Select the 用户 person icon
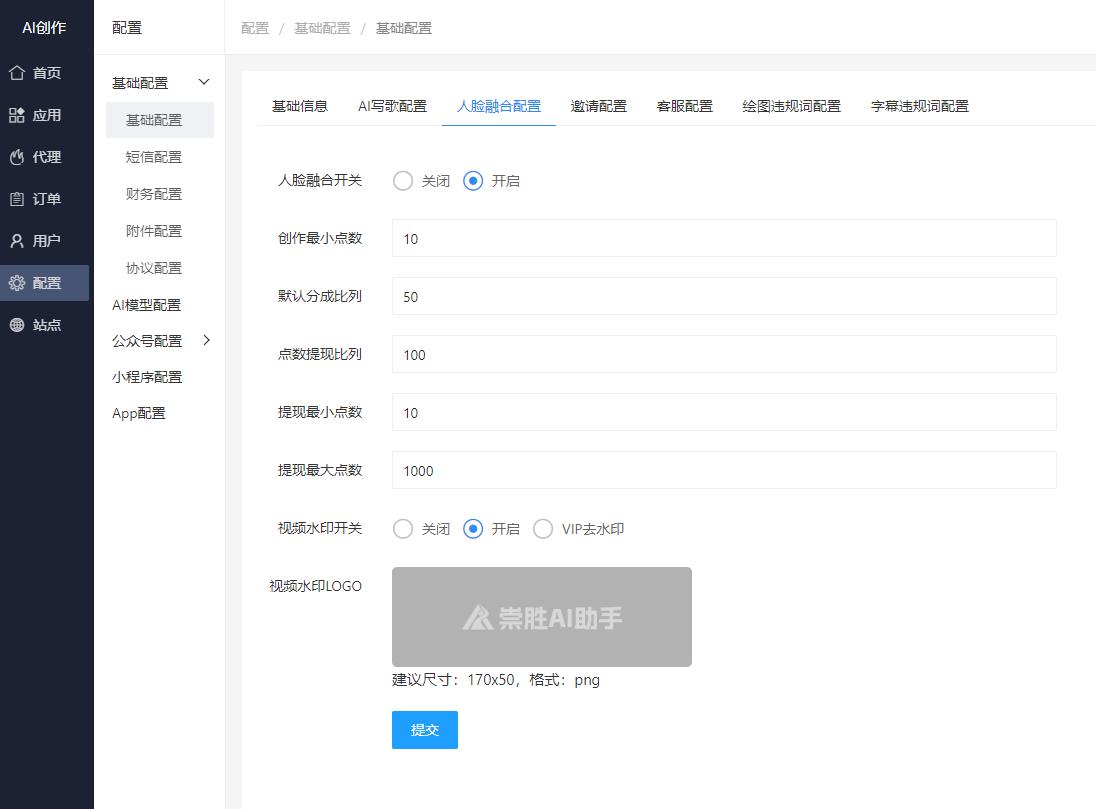The image size is (1096, 809). [x=17, y=241]
